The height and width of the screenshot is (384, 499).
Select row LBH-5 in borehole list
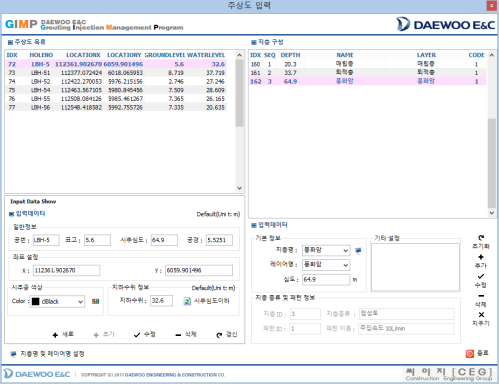(116, 64)
